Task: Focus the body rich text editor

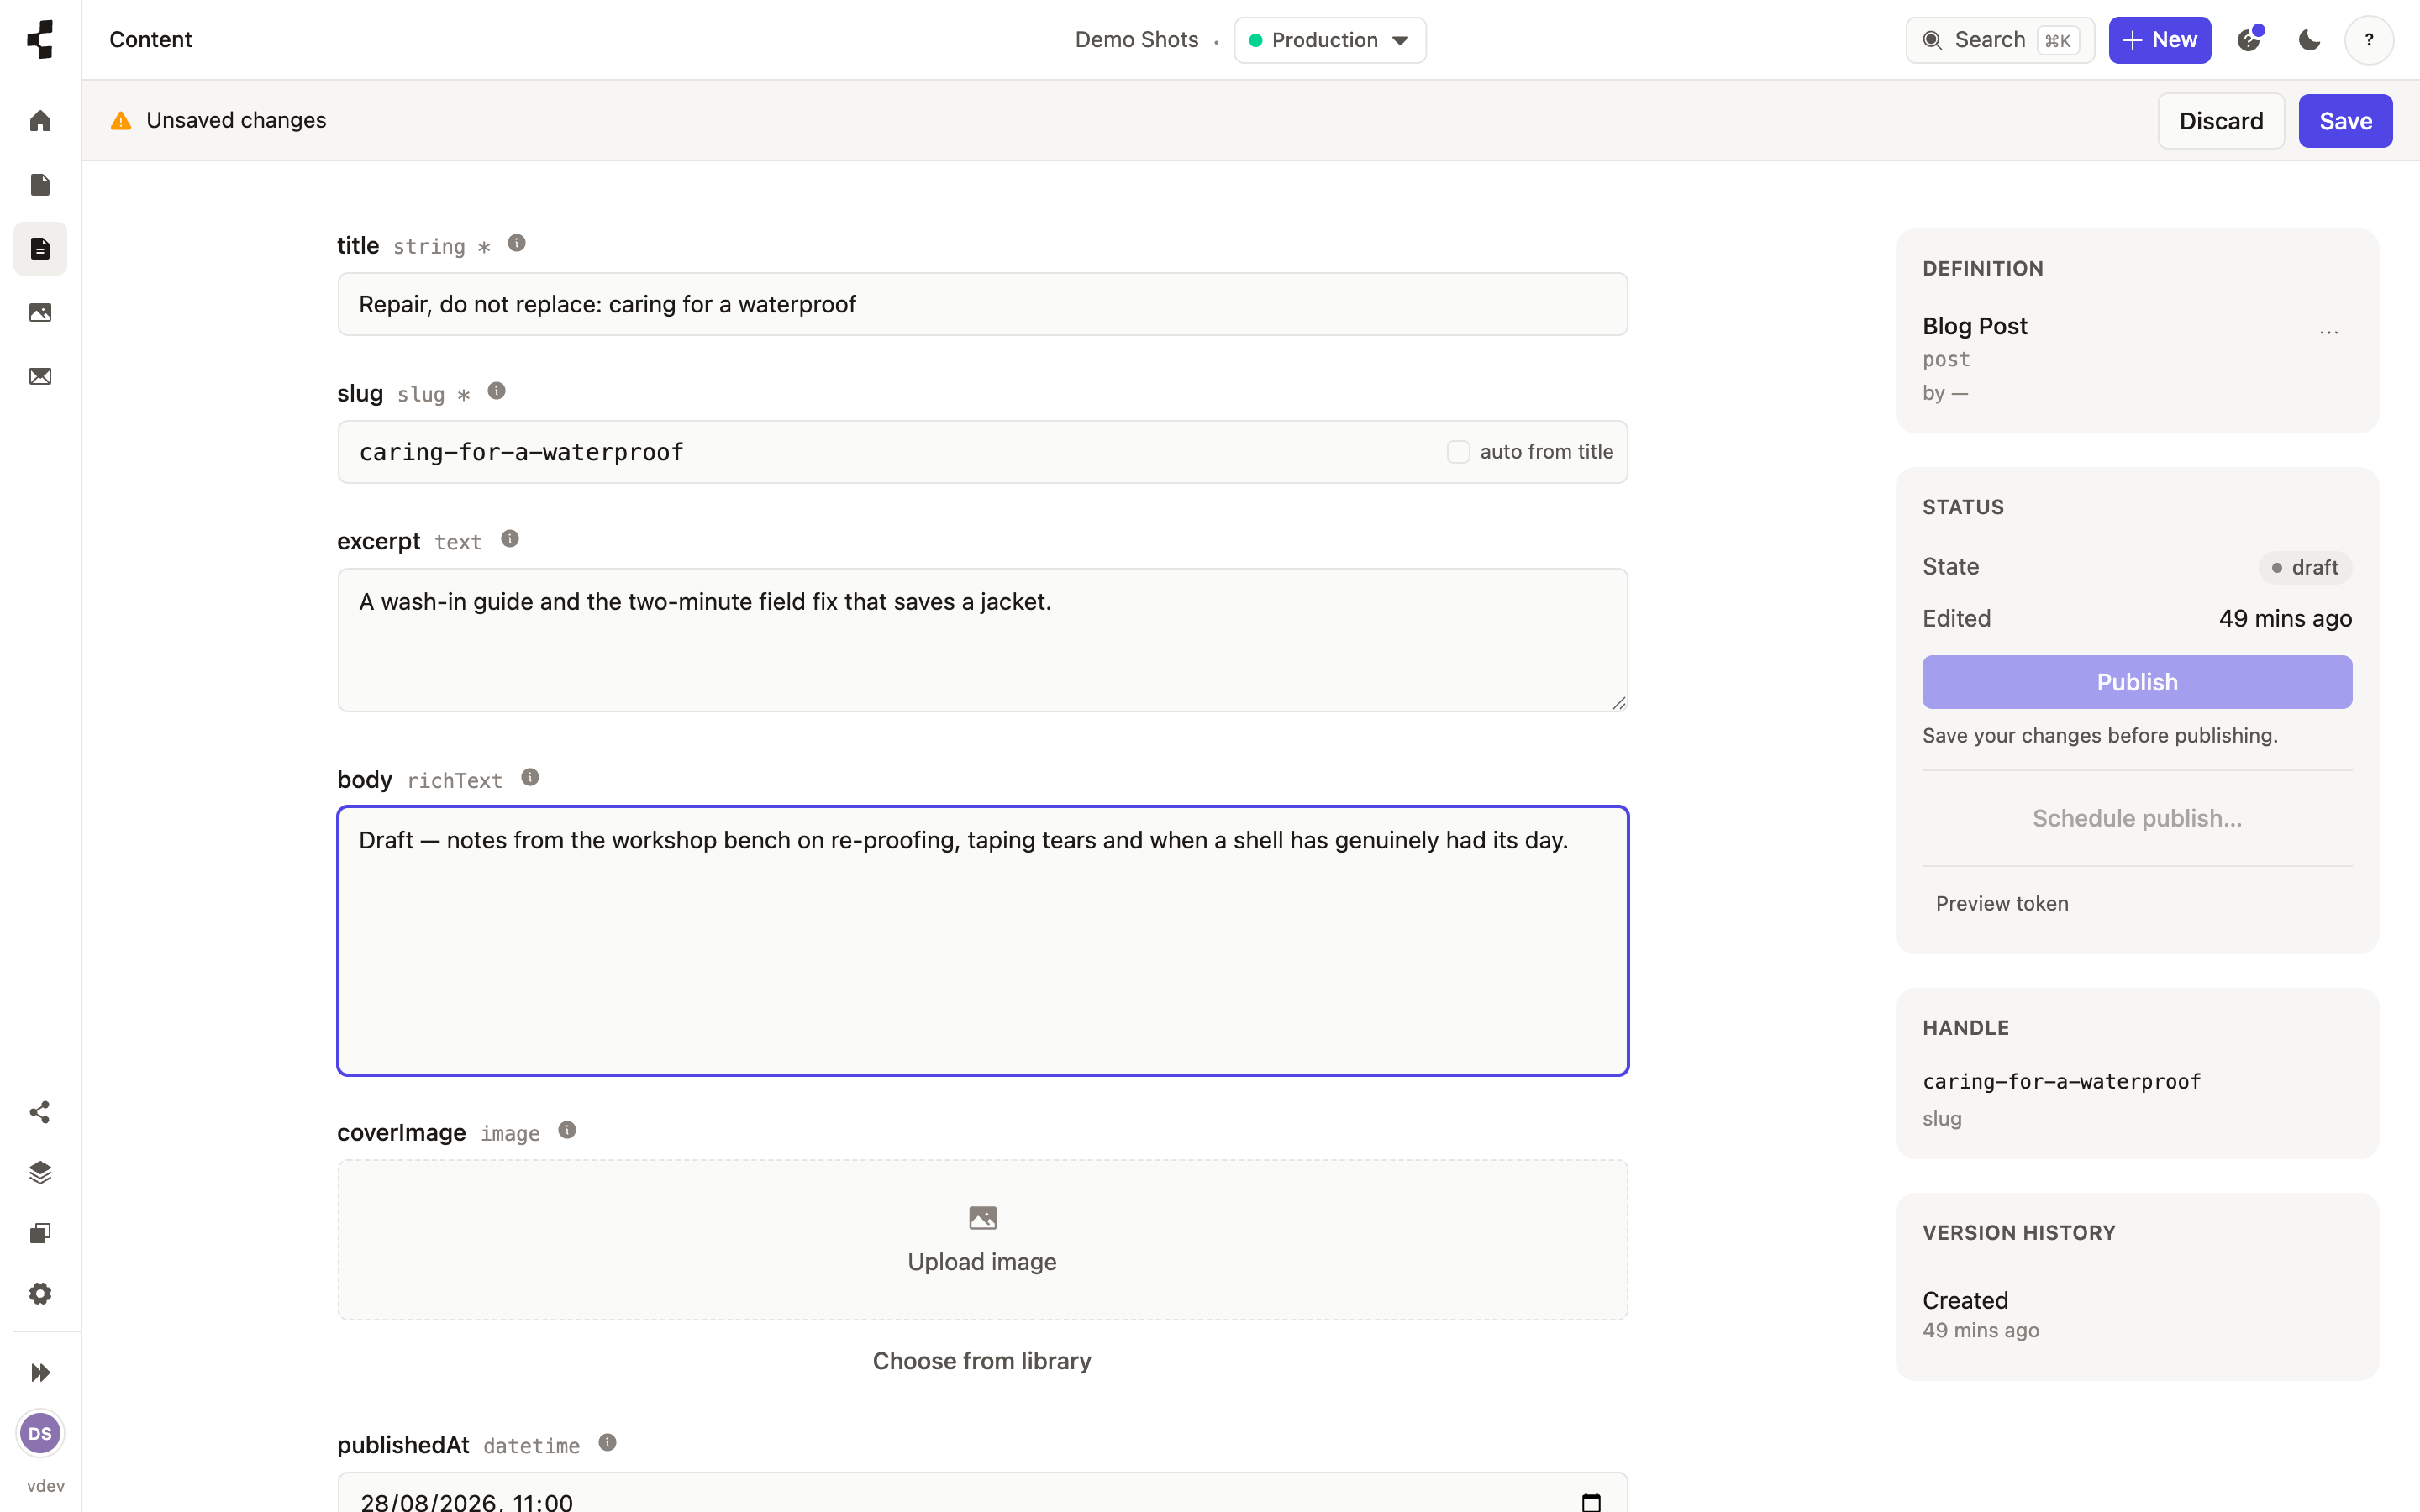Action: (982, 941)
